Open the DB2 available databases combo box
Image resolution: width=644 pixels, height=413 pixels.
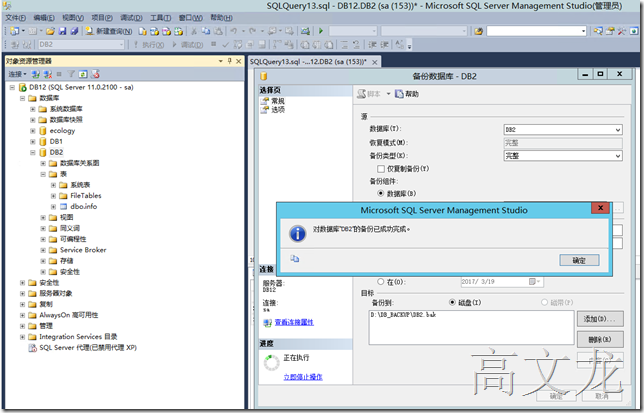(81, 44)
